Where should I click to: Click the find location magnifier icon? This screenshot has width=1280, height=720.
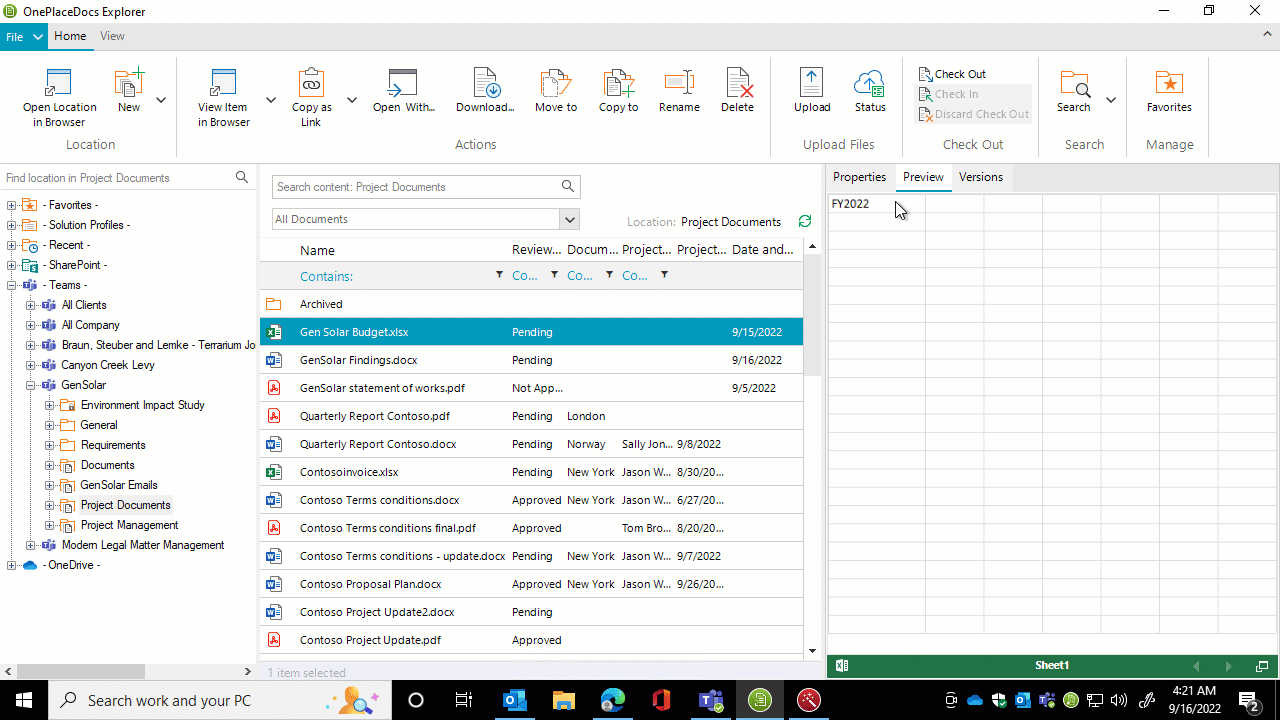(242, 177)
